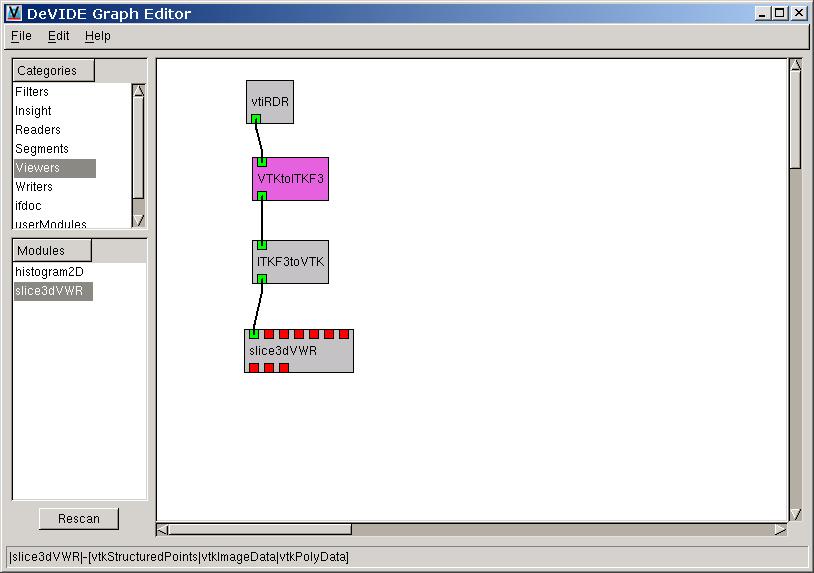Screen dimensions: 814x573
Task: Choose slice3dVWR in Modules list
Action: tap(53, 291)
